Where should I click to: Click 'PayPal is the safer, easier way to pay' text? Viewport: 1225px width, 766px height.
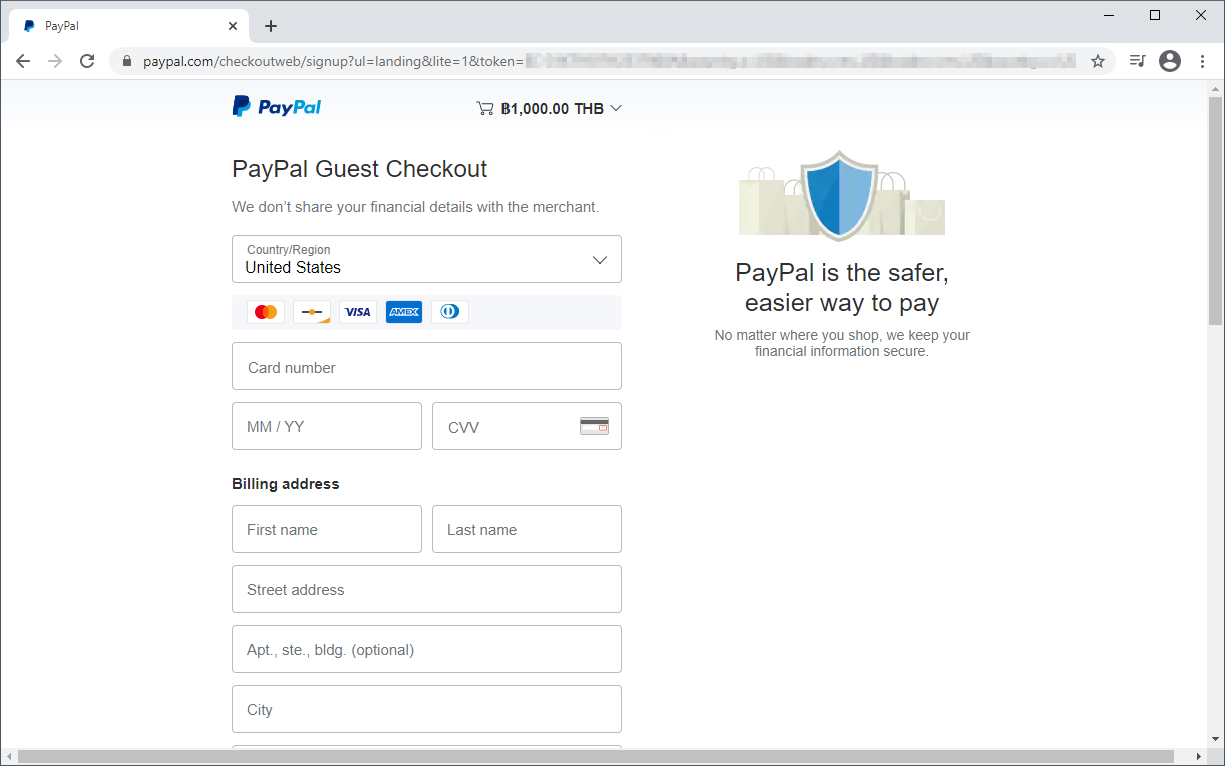tap(842, 287)
